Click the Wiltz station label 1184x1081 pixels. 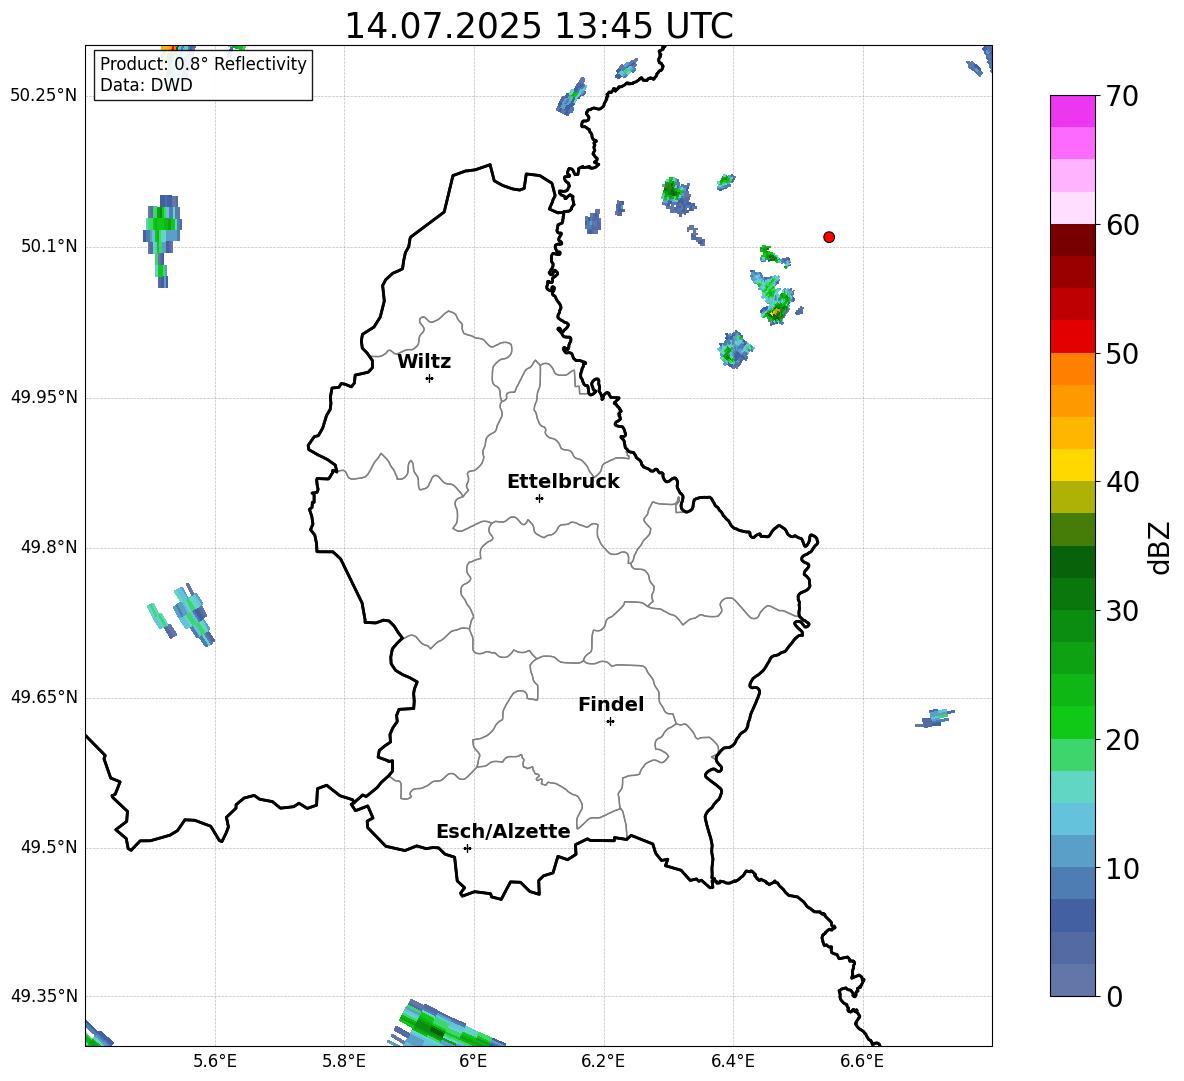(x=424, y=362)
